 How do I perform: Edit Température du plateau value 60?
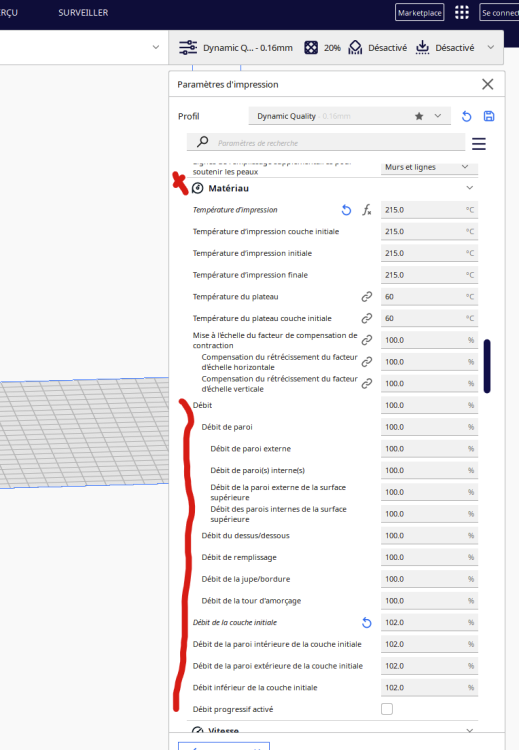click(x=429, y=297)
